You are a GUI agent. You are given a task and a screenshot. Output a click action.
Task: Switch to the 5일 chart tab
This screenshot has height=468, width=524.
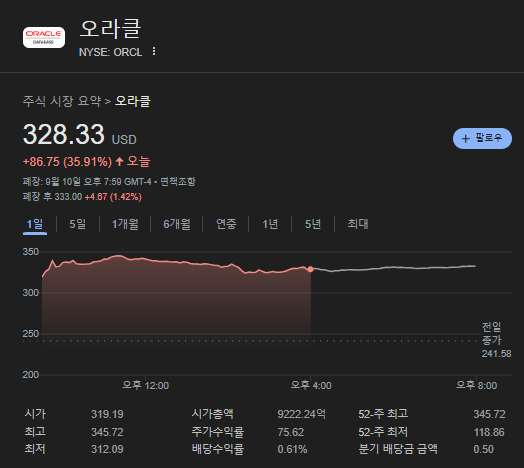[x=78, y=224]
